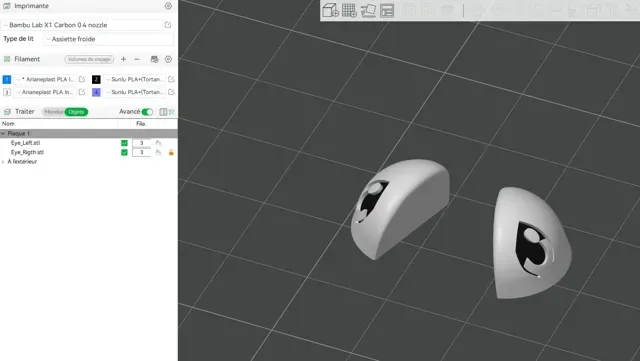Uncheck the Eye_Rigth.stl printable checkbox
640x361 pixels.
pyautogui.click(x=124, y=152)
